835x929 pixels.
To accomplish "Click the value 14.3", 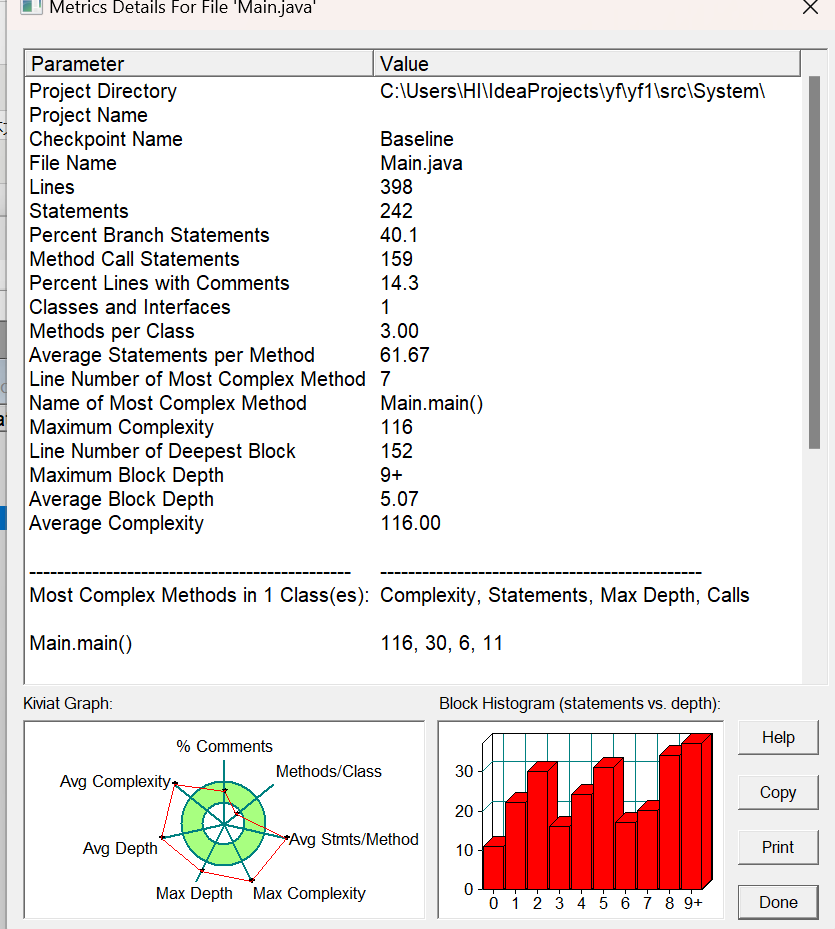I will [x=399, y=283].
